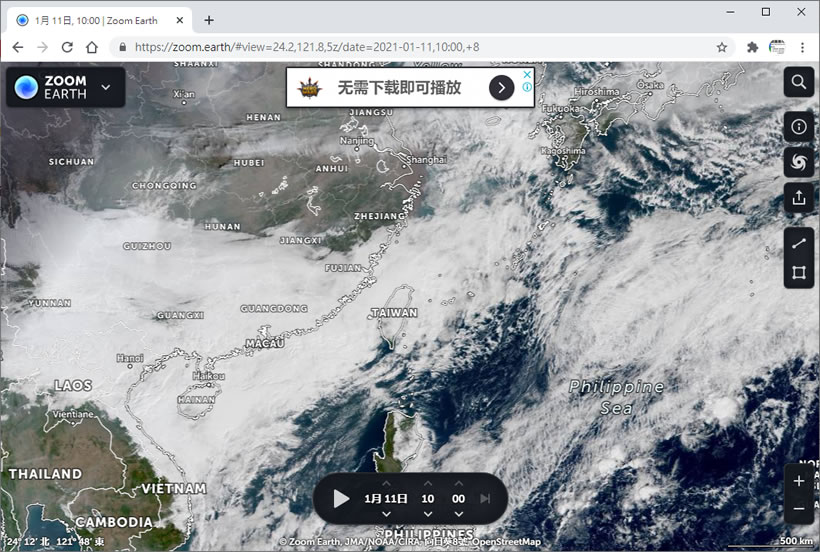
Task: Select the measure distance line tool
Action: [799, 243]
